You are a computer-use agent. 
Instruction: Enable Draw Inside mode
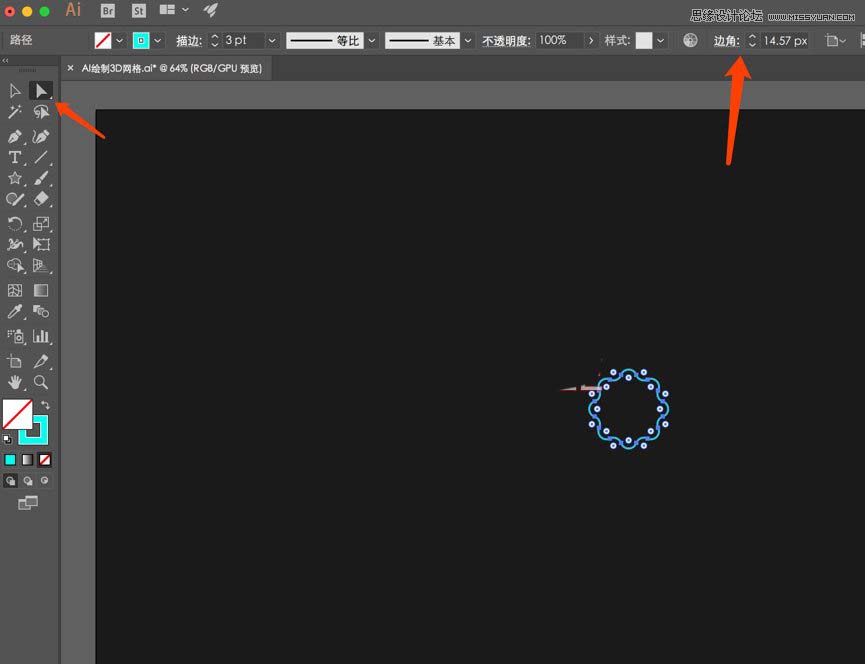click(45, 481)
